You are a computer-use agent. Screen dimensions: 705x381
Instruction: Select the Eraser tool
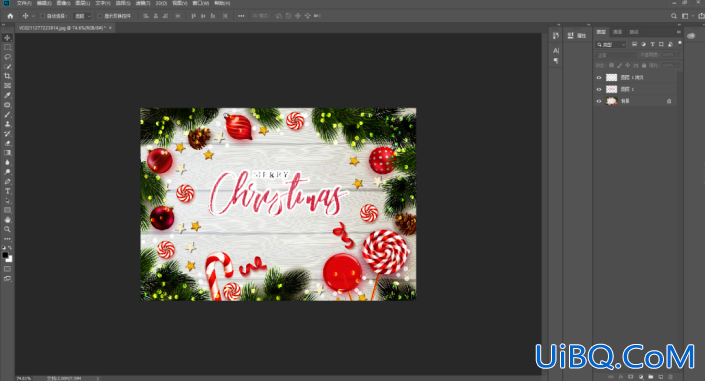point(7,143)
